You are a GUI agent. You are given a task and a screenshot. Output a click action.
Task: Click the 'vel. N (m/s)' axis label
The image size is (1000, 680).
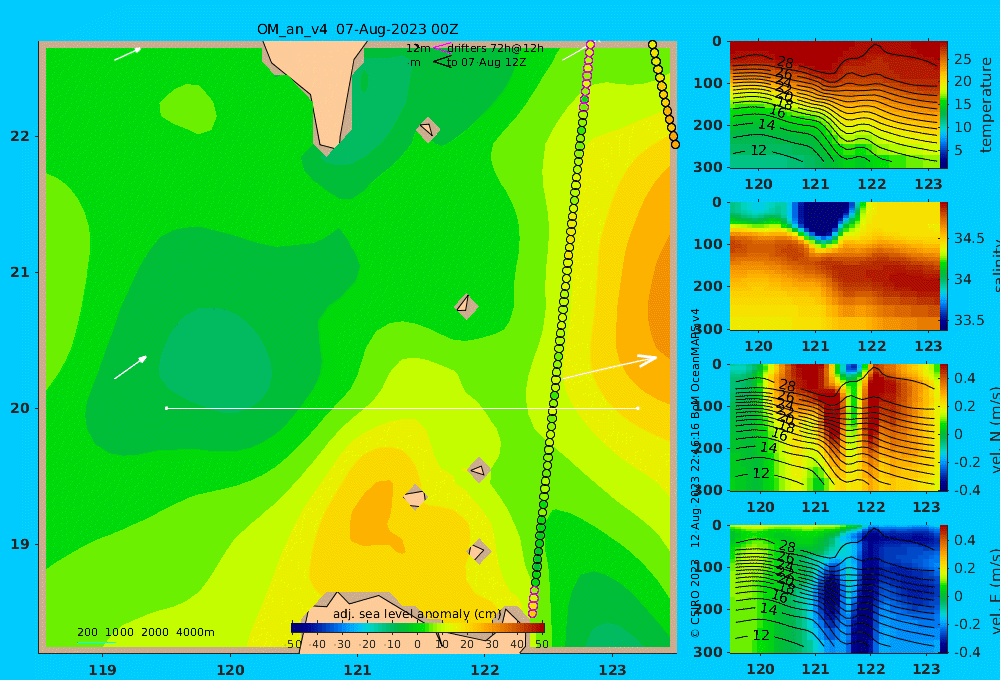coord(995,429)
